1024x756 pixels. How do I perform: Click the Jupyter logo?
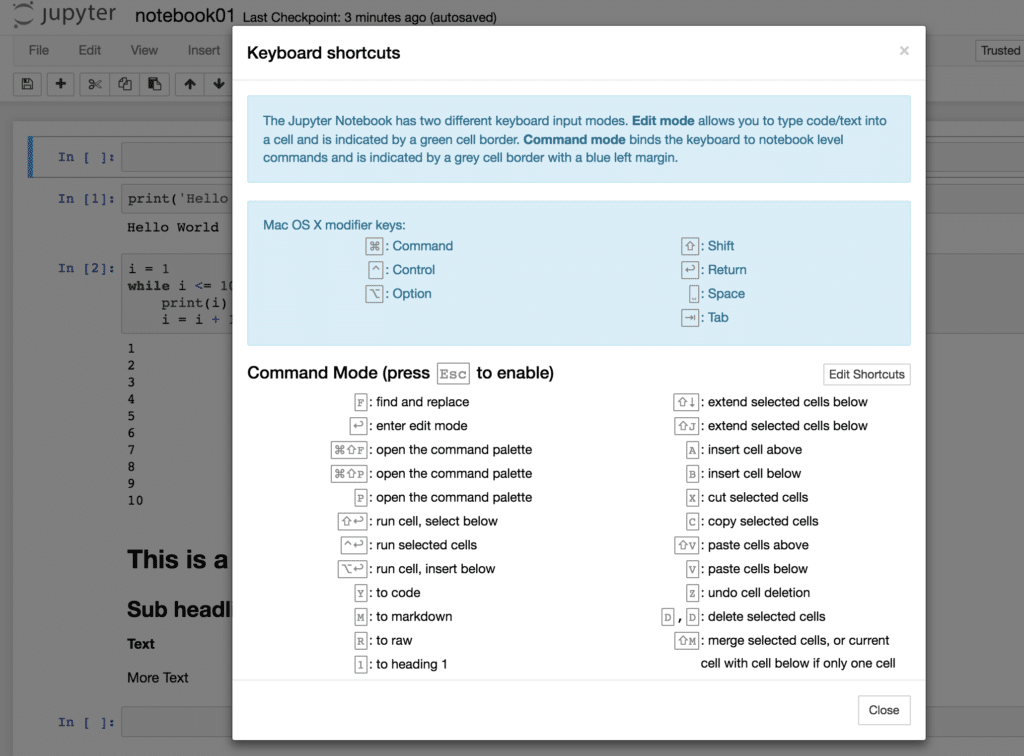click(65, 14)
